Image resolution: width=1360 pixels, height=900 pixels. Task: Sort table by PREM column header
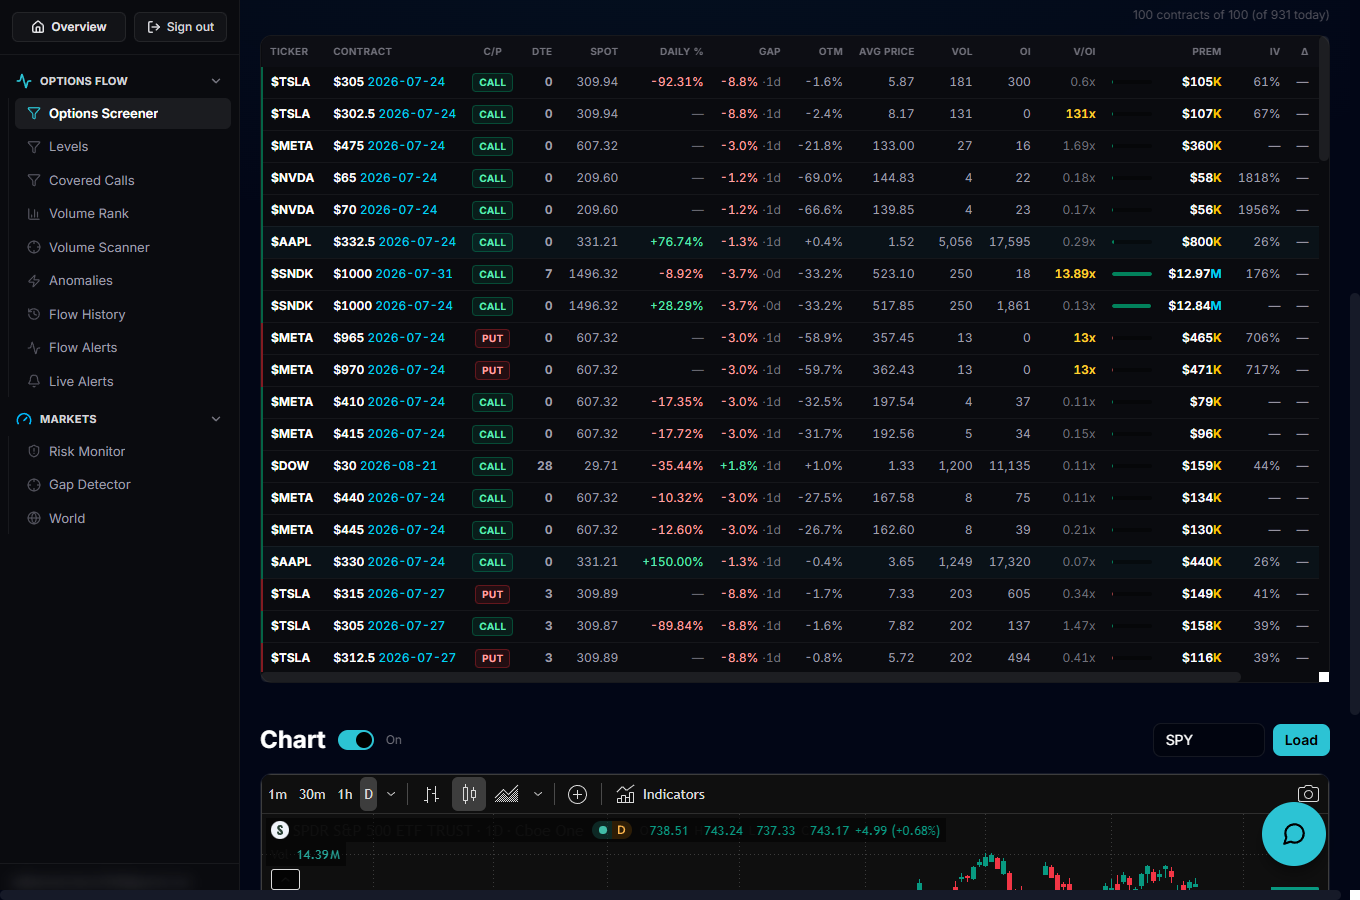(x=1206, y=51)
